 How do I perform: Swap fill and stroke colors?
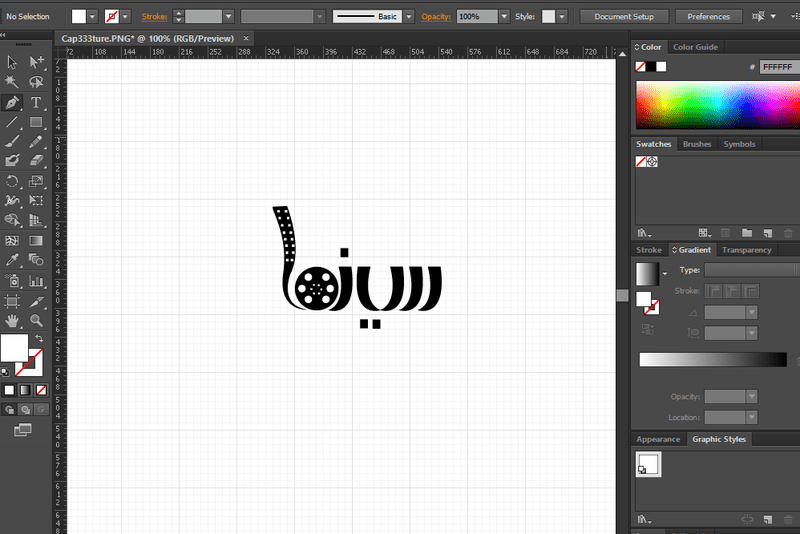point(38,339)
